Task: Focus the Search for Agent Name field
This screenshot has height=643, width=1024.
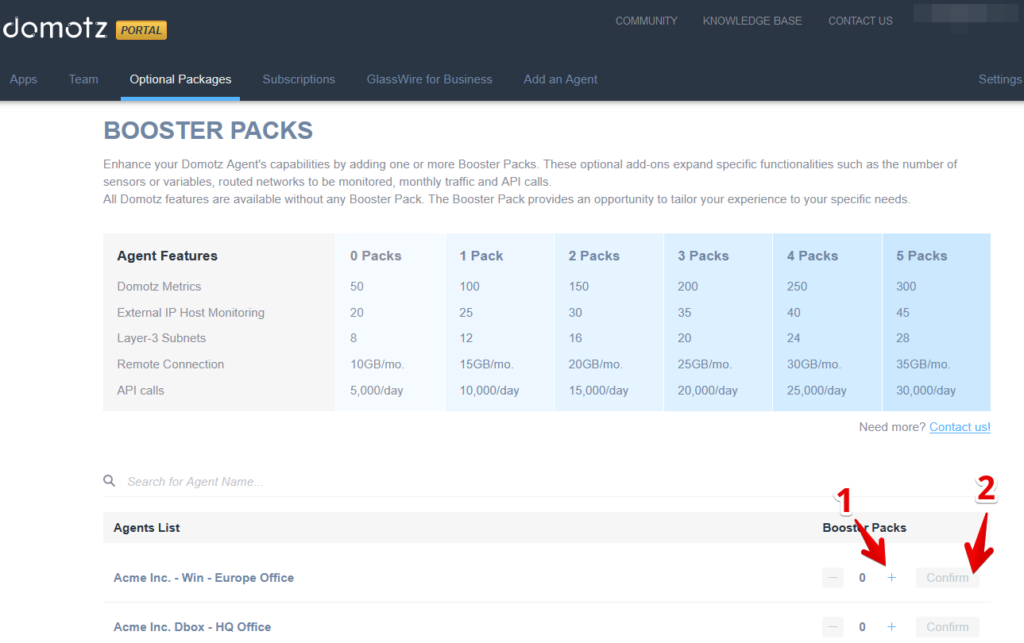Action: (x=546, y=482)
